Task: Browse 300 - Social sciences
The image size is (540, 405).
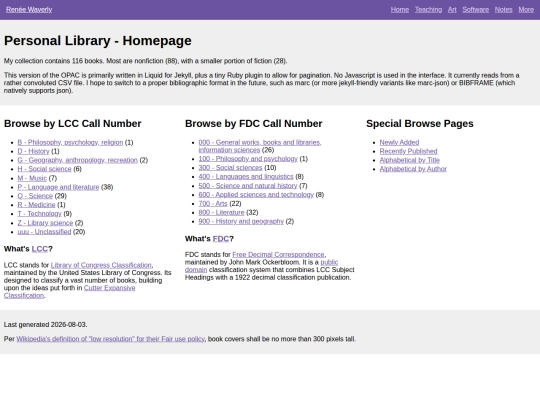Action: [230, 168]
